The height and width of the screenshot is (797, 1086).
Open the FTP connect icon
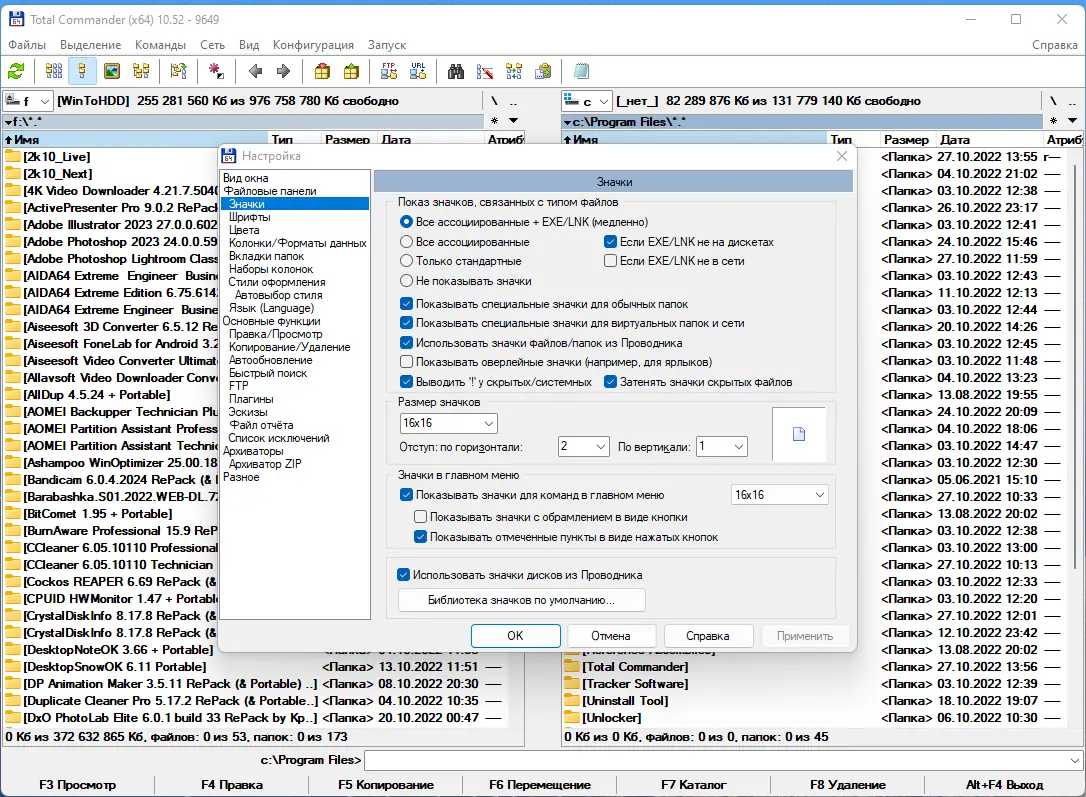tap(389, 71)
